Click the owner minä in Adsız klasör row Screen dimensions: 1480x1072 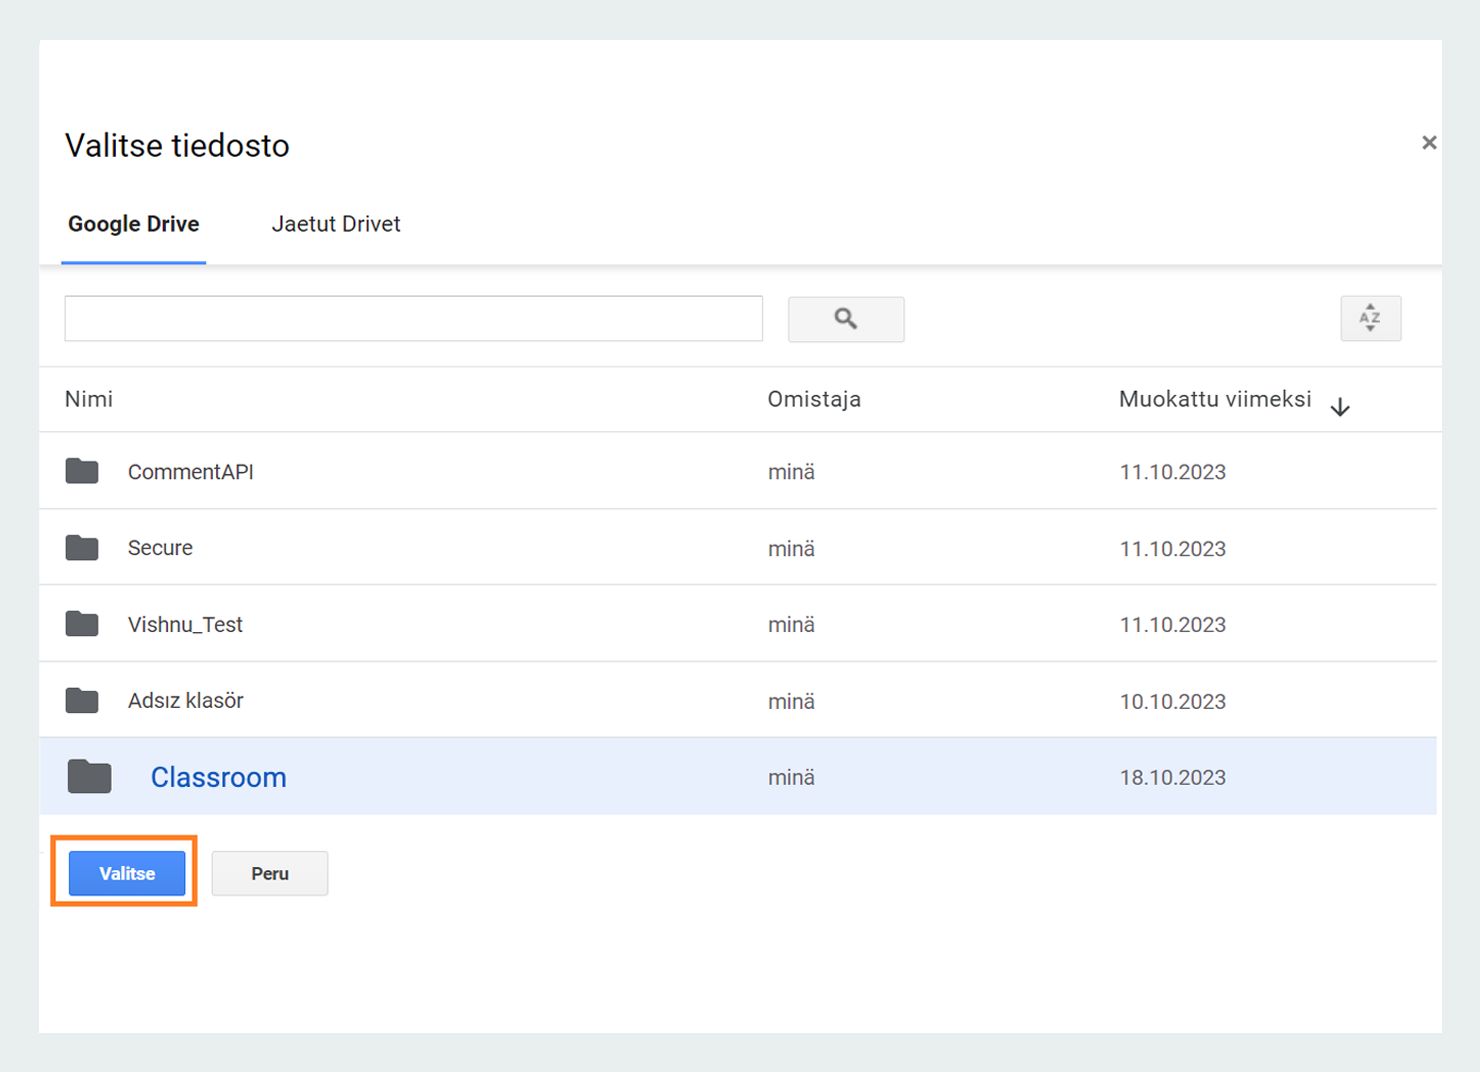(x=791, y=702)
